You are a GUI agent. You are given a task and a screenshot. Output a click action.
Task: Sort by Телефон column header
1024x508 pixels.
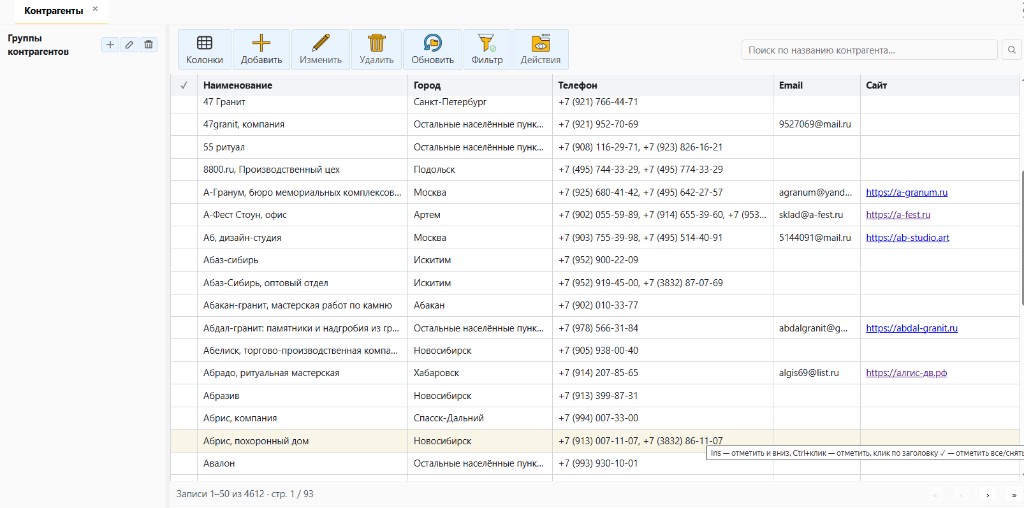pos(663,86)
